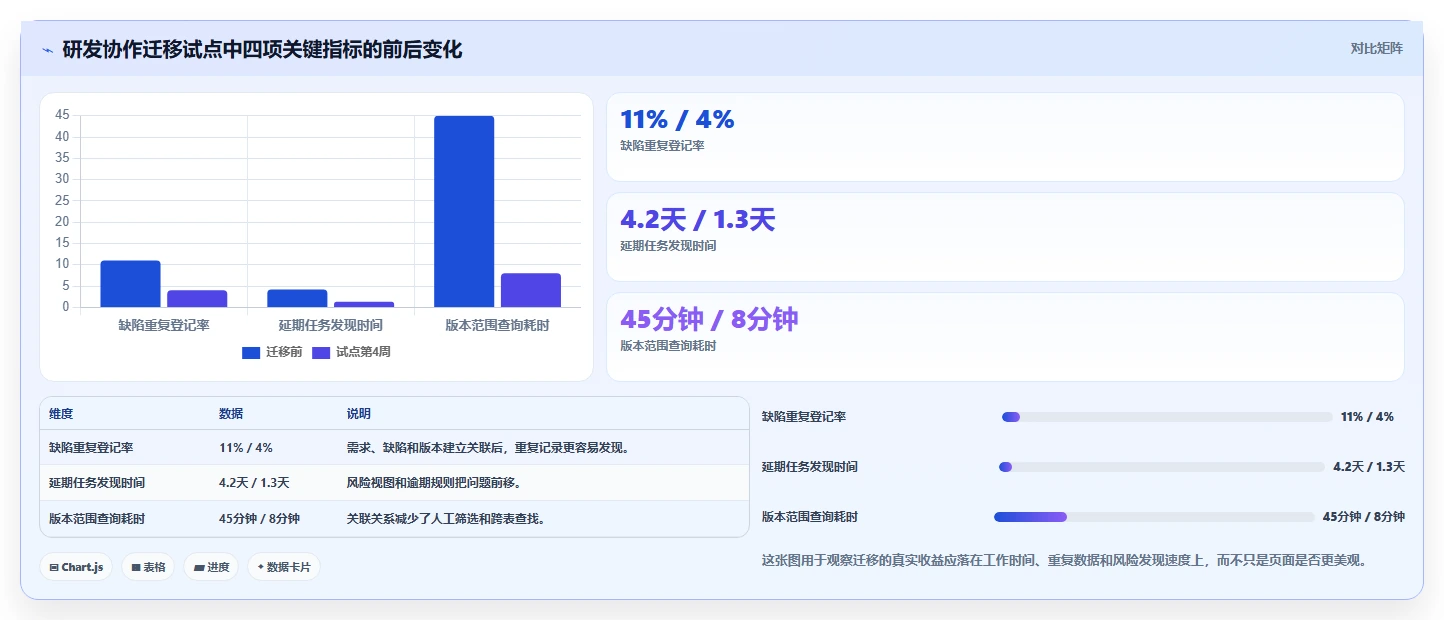Click the chart x-axis label 延期任务发现时间

[331, 325]
